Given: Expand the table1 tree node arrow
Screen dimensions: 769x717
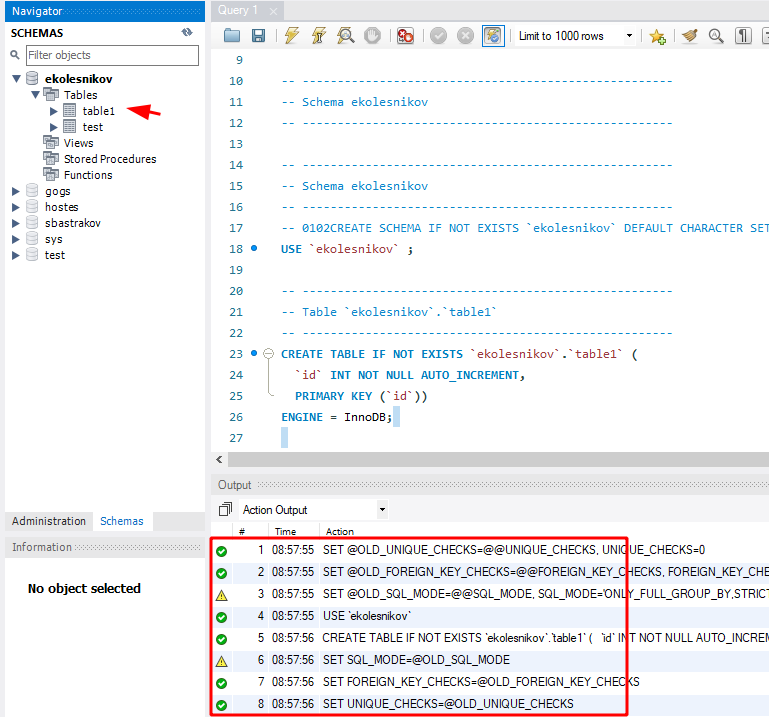Looking at the screenshot, I should pyautogui.click(x=54, y=111).
